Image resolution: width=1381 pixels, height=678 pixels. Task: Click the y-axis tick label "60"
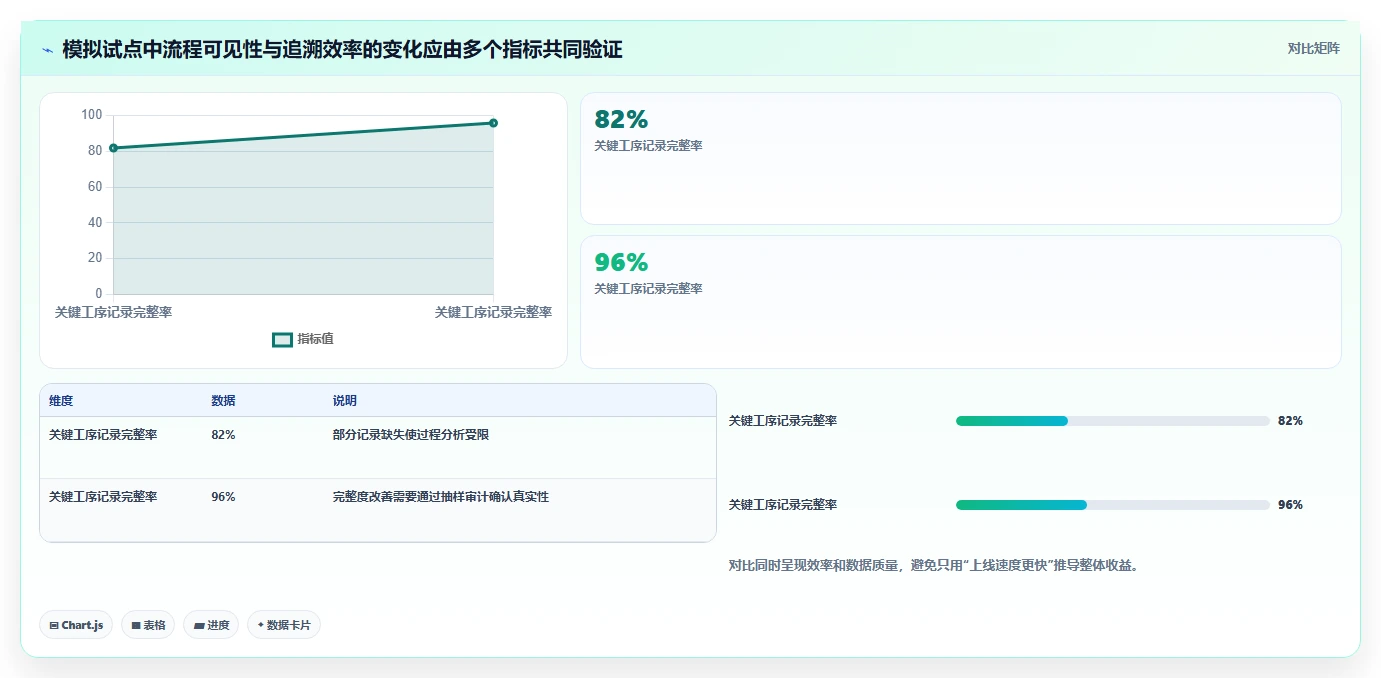point(95,186)
